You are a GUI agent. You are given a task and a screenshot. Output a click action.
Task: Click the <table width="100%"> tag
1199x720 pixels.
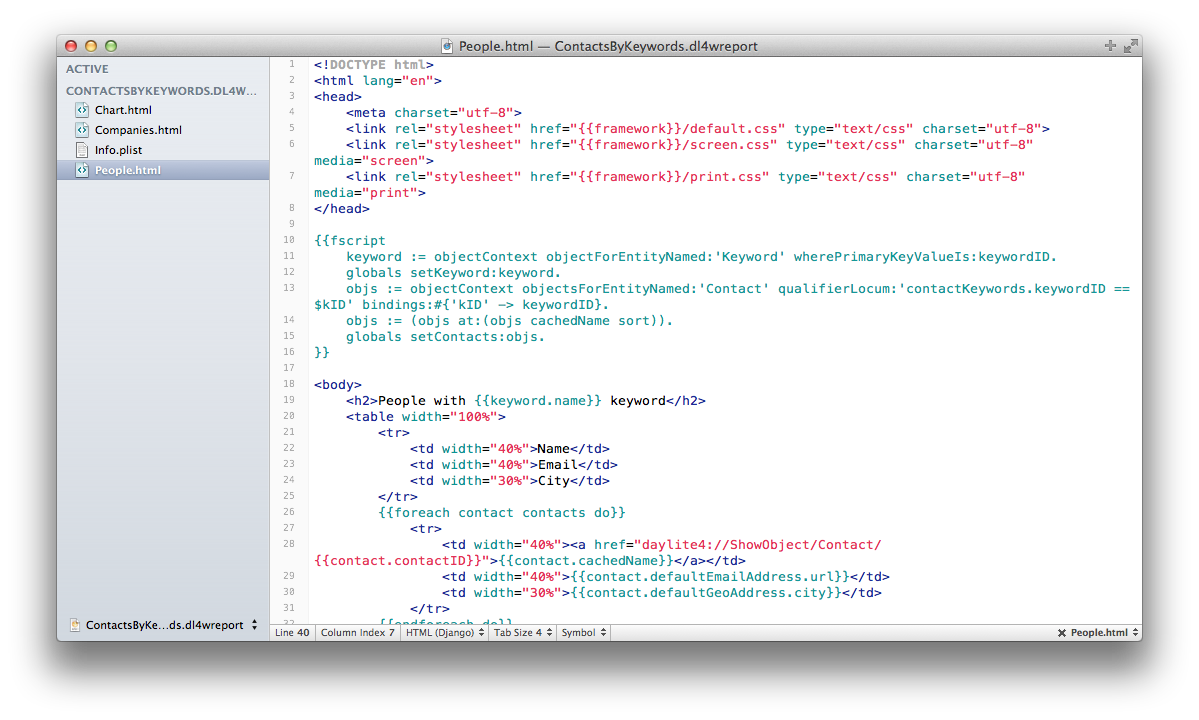tap(426, 417)
